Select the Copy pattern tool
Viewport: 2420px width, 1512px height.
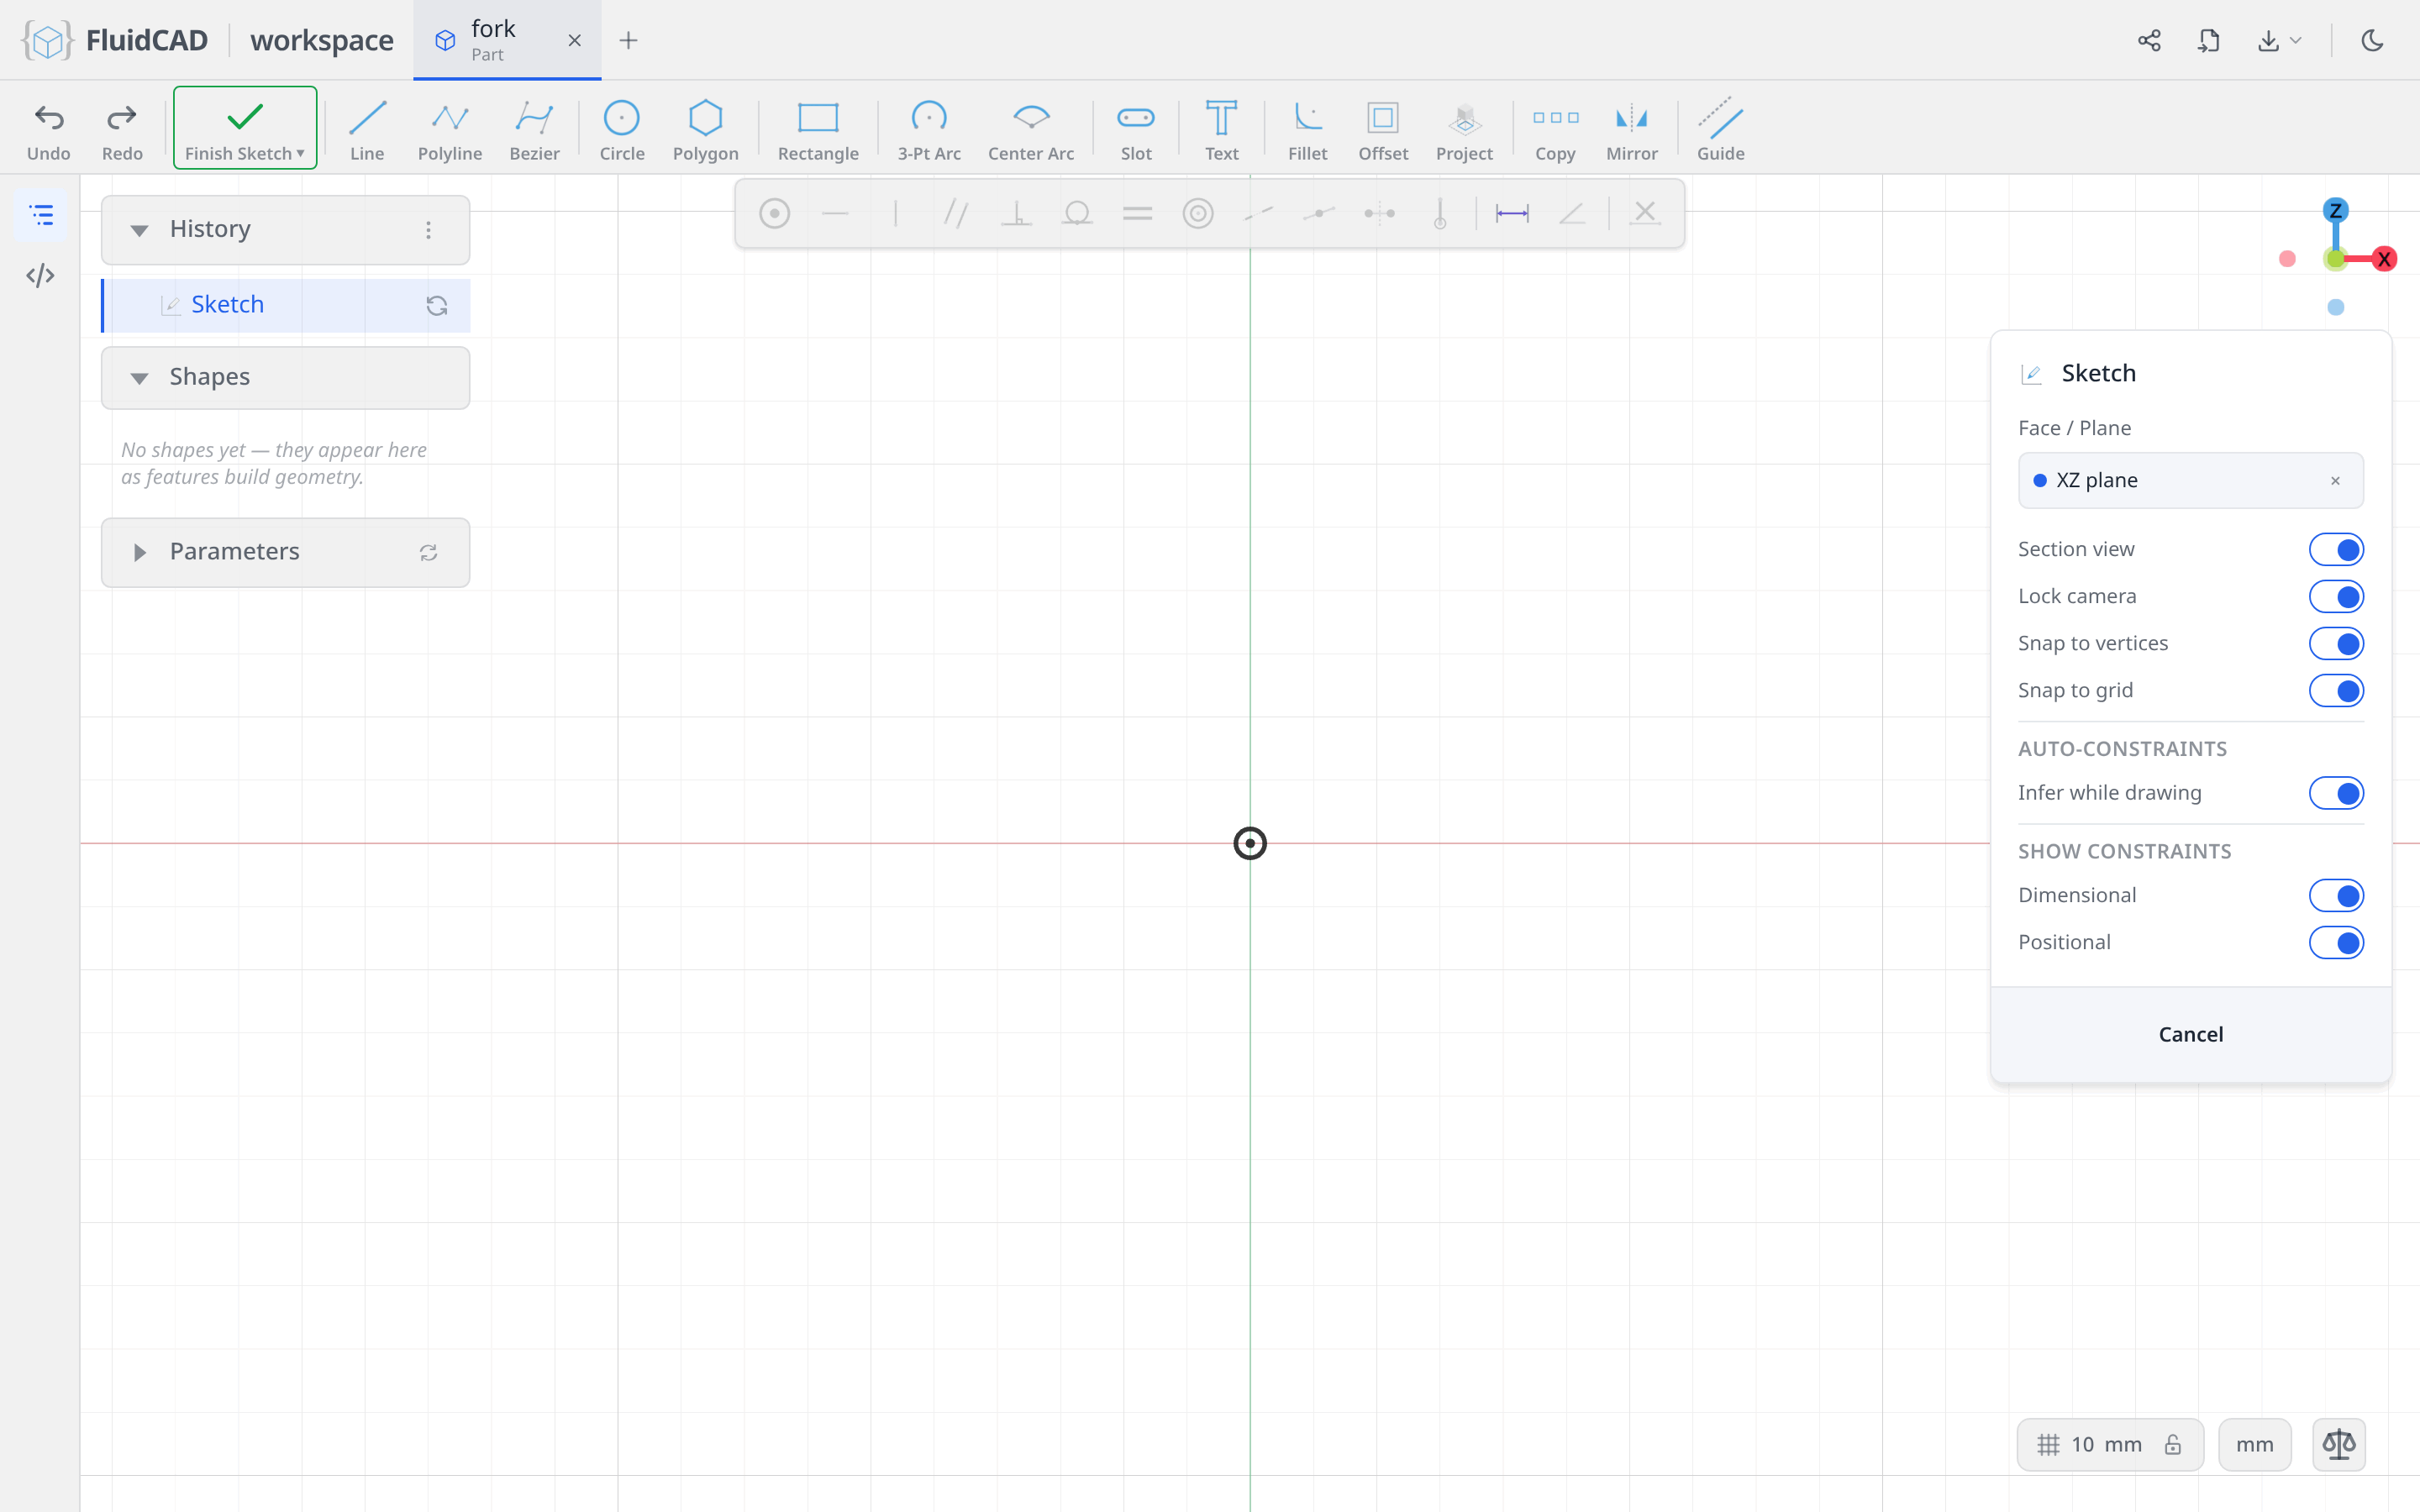(1555, 130)
